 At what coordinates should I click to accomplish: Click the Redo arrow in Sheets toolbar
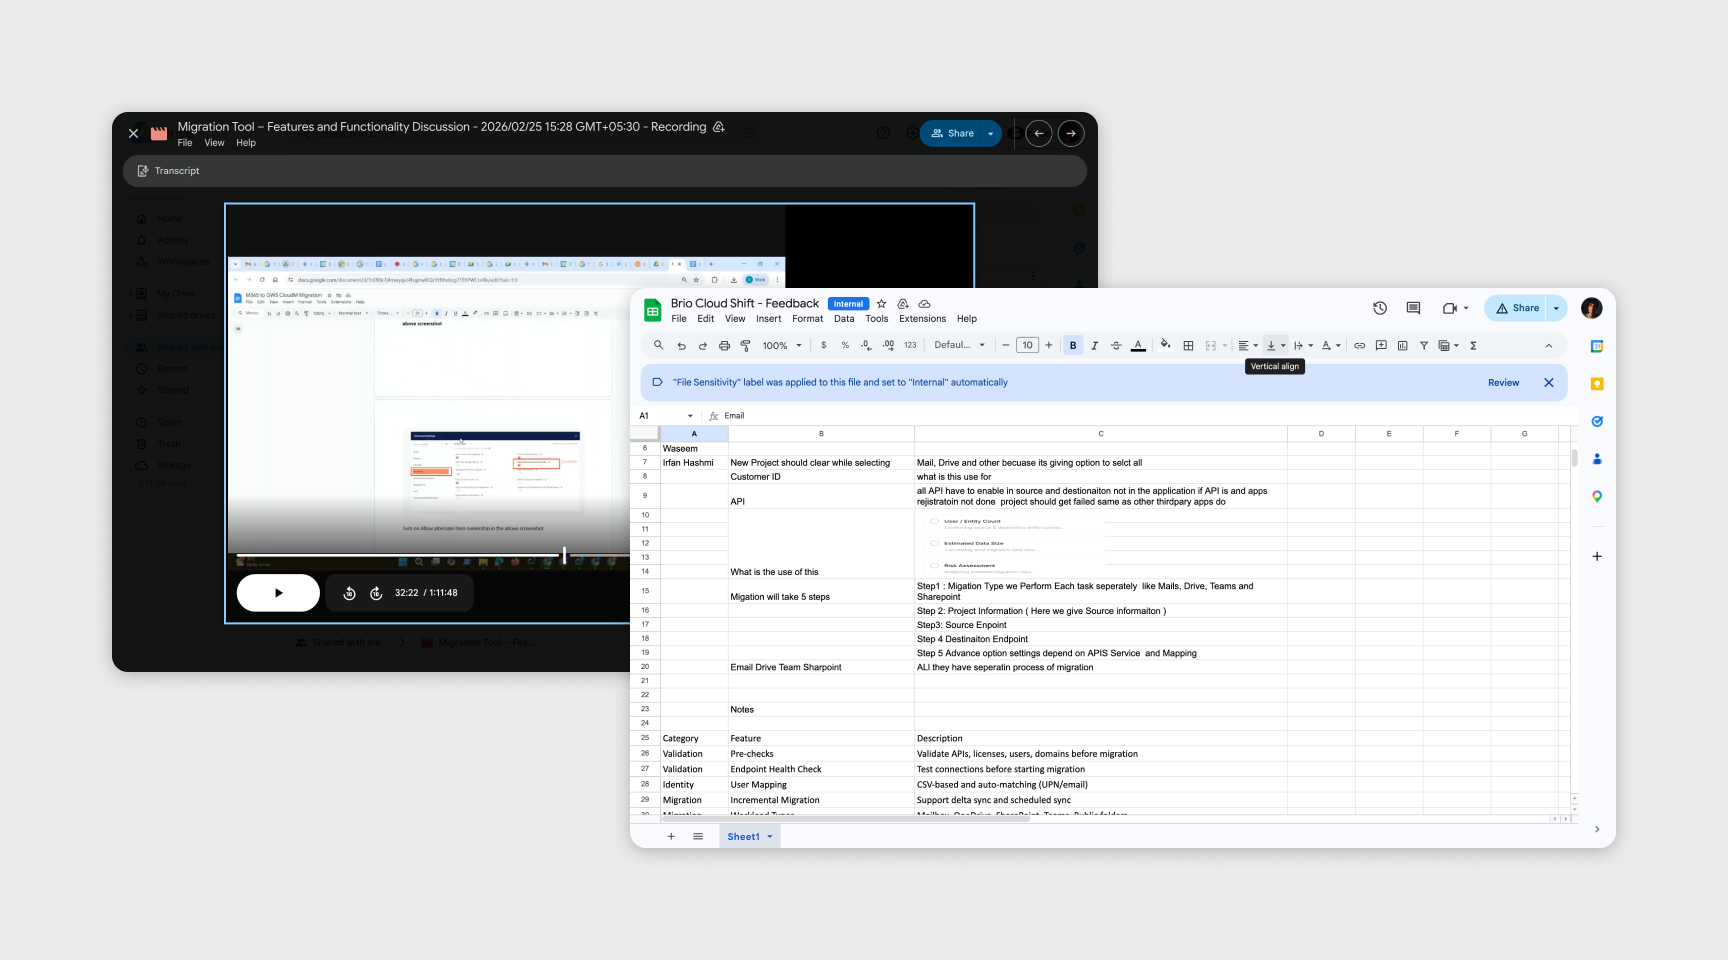point(703,346)
